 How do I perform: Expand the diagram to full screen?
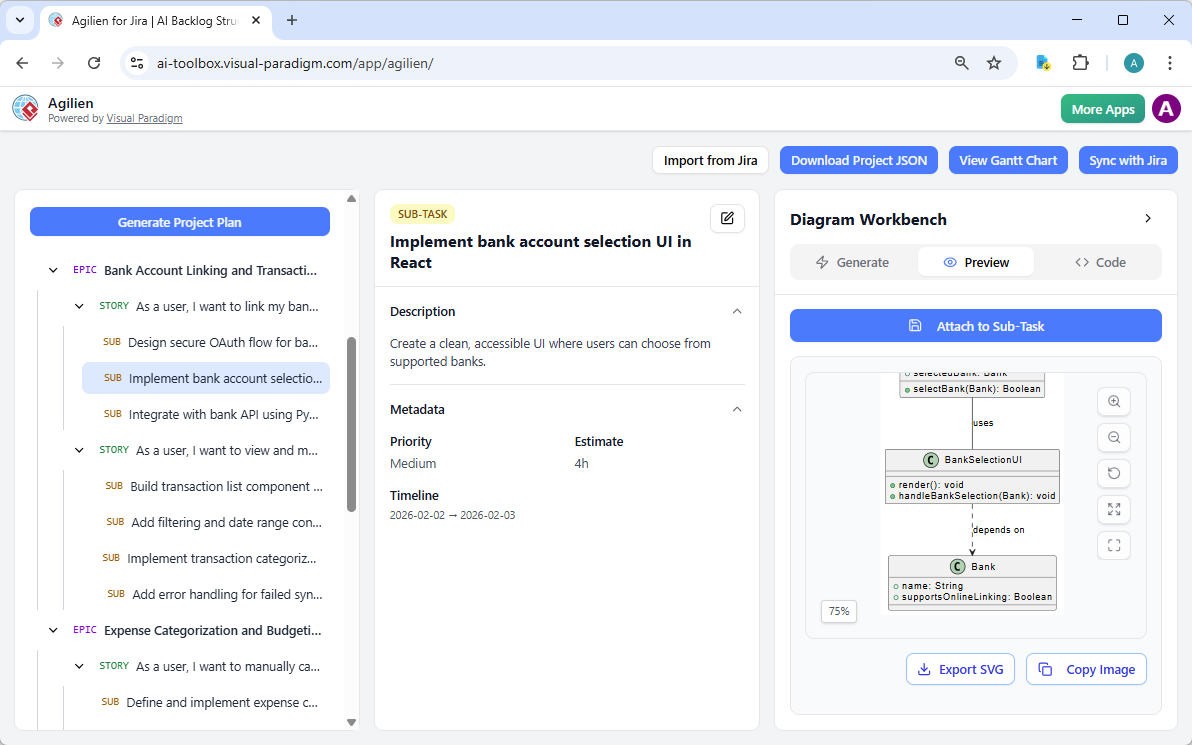point(1114,509)
